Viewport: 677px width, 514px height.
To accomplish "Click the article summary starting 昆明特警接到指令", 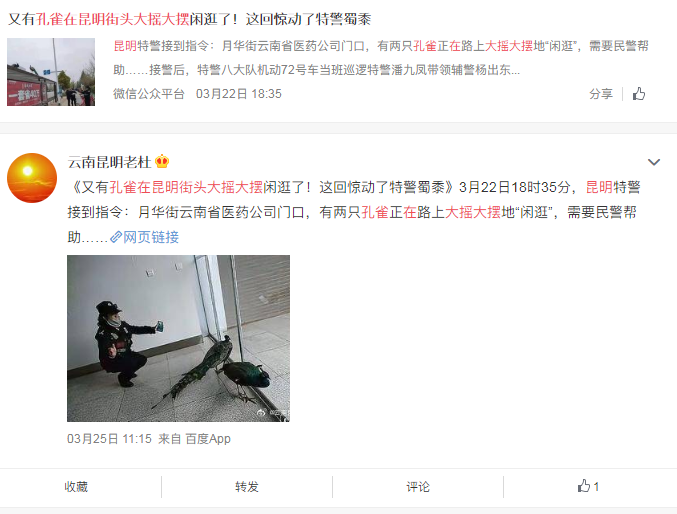I will [381, 58].
